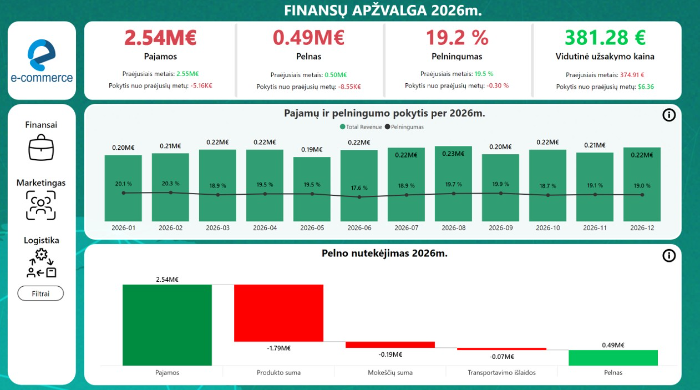
Task: Click the 20.3 % profitability data label
Action: [x=171, y=183]
